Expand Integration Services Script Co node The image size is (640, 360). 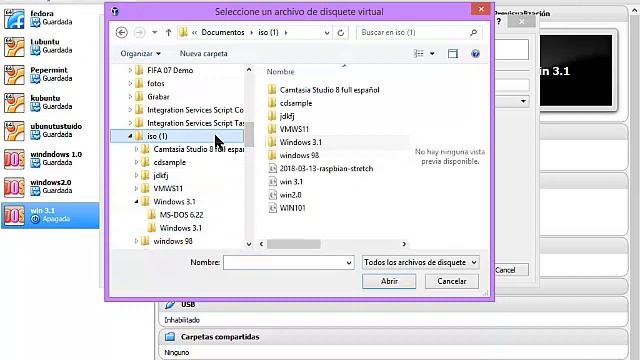(130, 110)
